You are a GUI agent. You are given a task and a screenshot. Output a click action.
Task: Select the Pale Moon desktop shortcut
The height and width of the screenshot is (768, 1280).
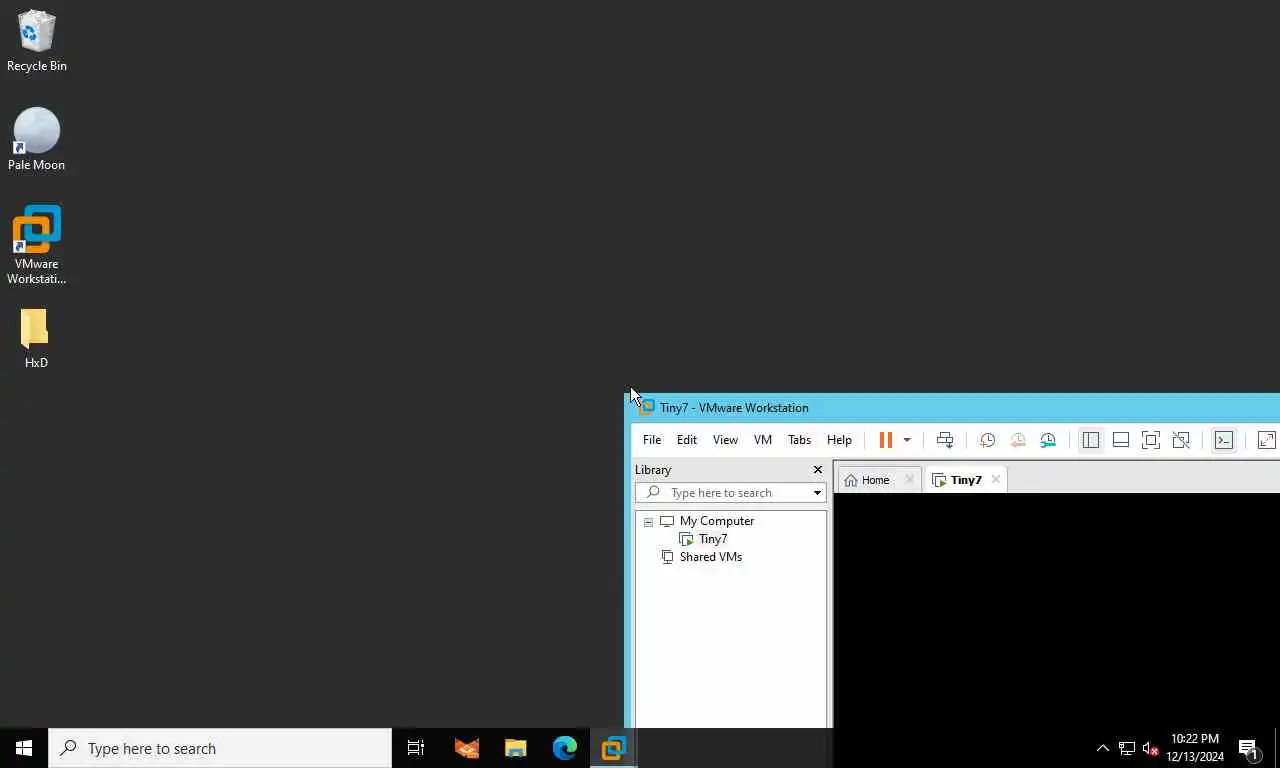(37, 139)
